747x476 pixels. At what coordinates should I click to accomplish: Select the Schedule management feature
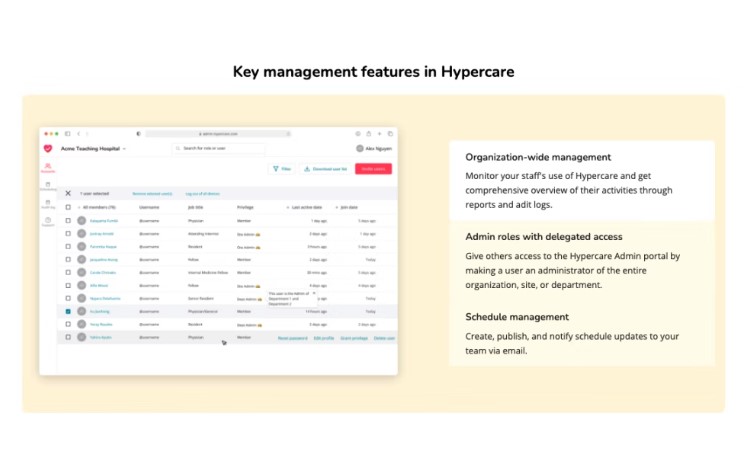click(582, 334)
